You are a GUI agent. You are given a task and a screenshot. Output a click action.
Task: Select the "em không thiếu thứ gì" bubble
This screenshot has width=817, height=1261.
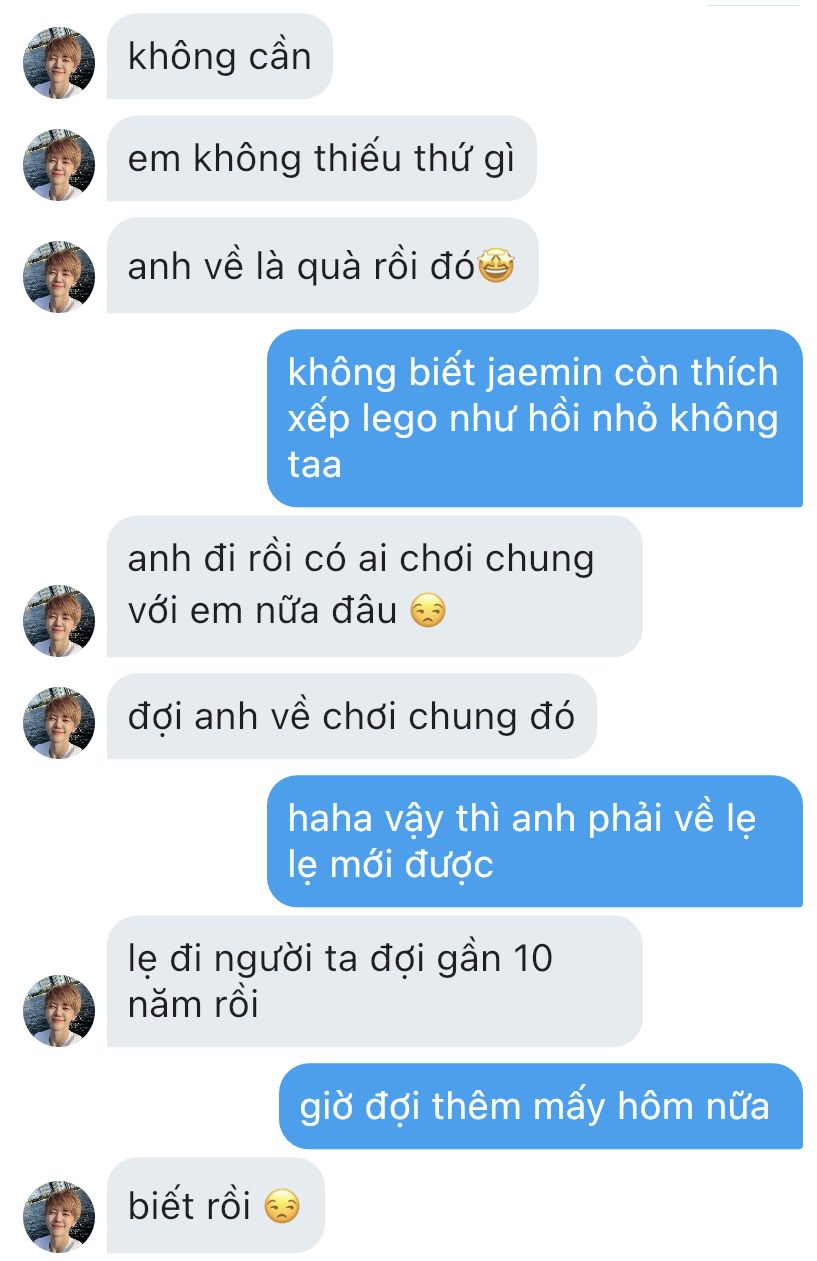[x=322, y=158]
